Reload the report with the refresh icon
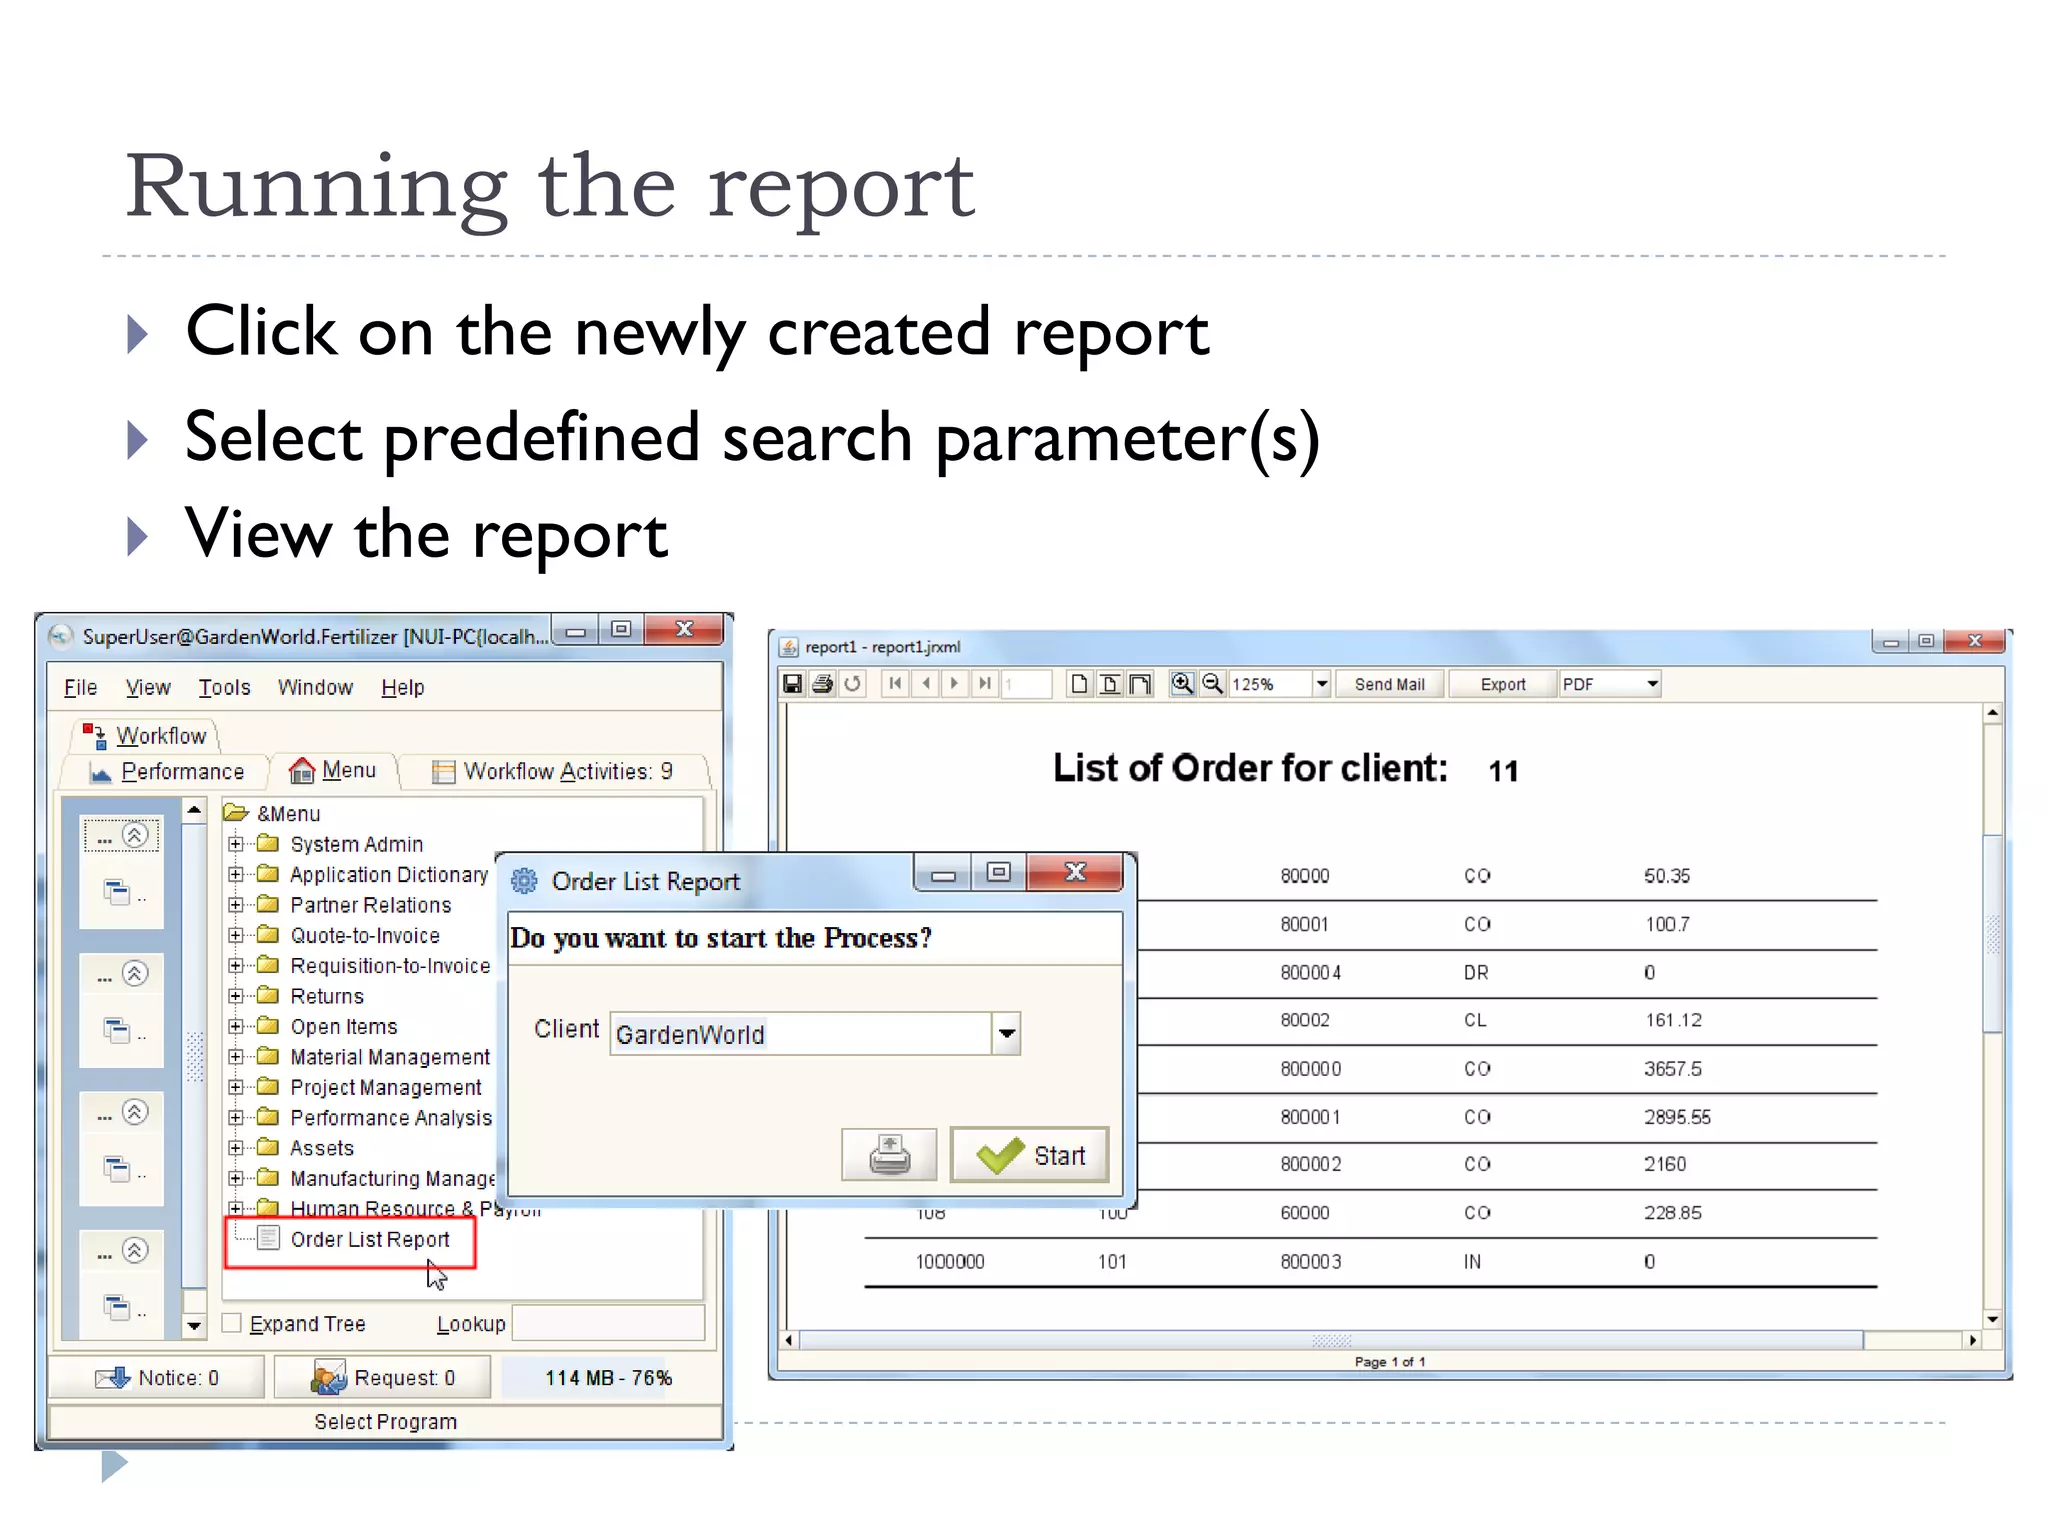Screen dimensions: 2048x1536 coord(852,684)
